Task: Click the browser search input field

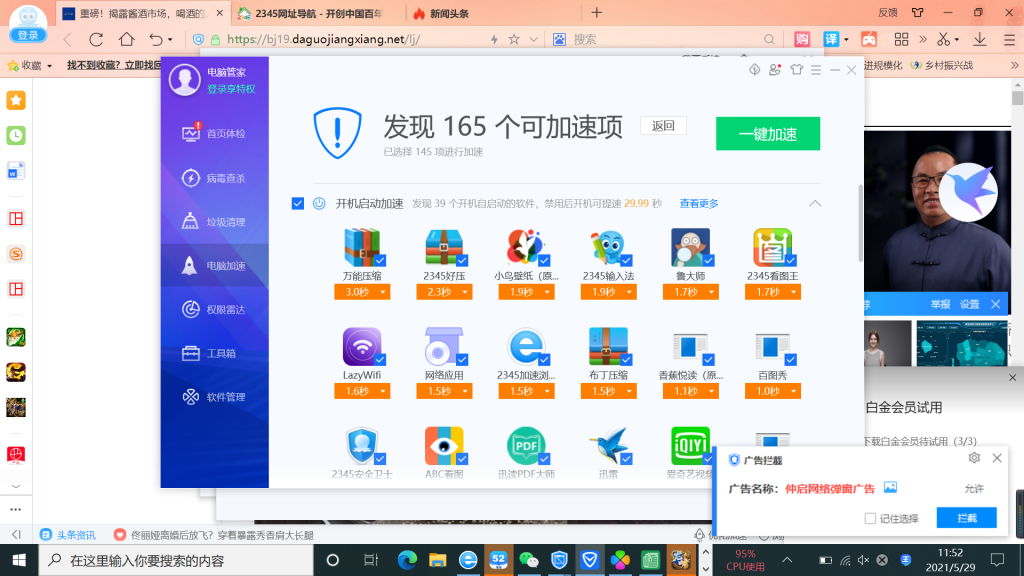Action: pos(666,39)
